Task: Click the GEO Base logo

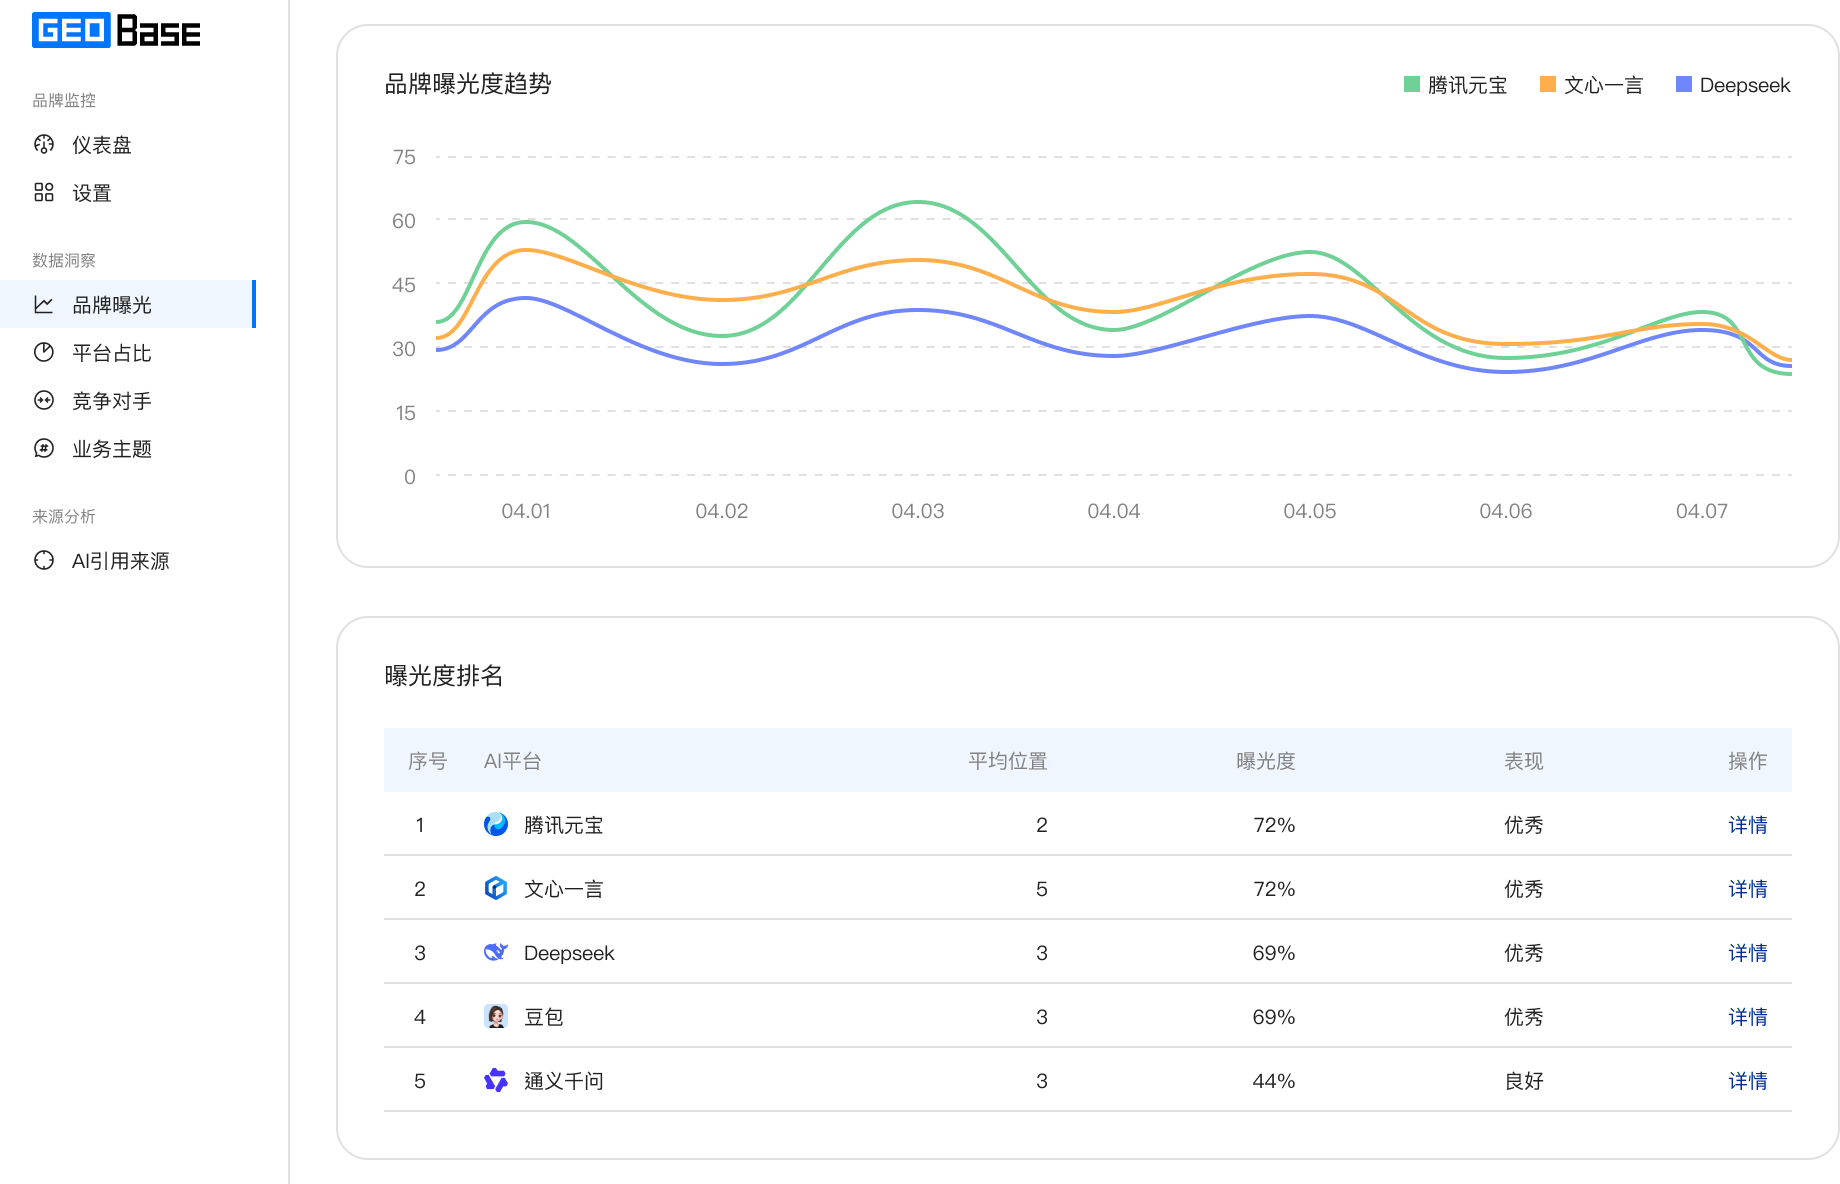Action: click(116, 31)
